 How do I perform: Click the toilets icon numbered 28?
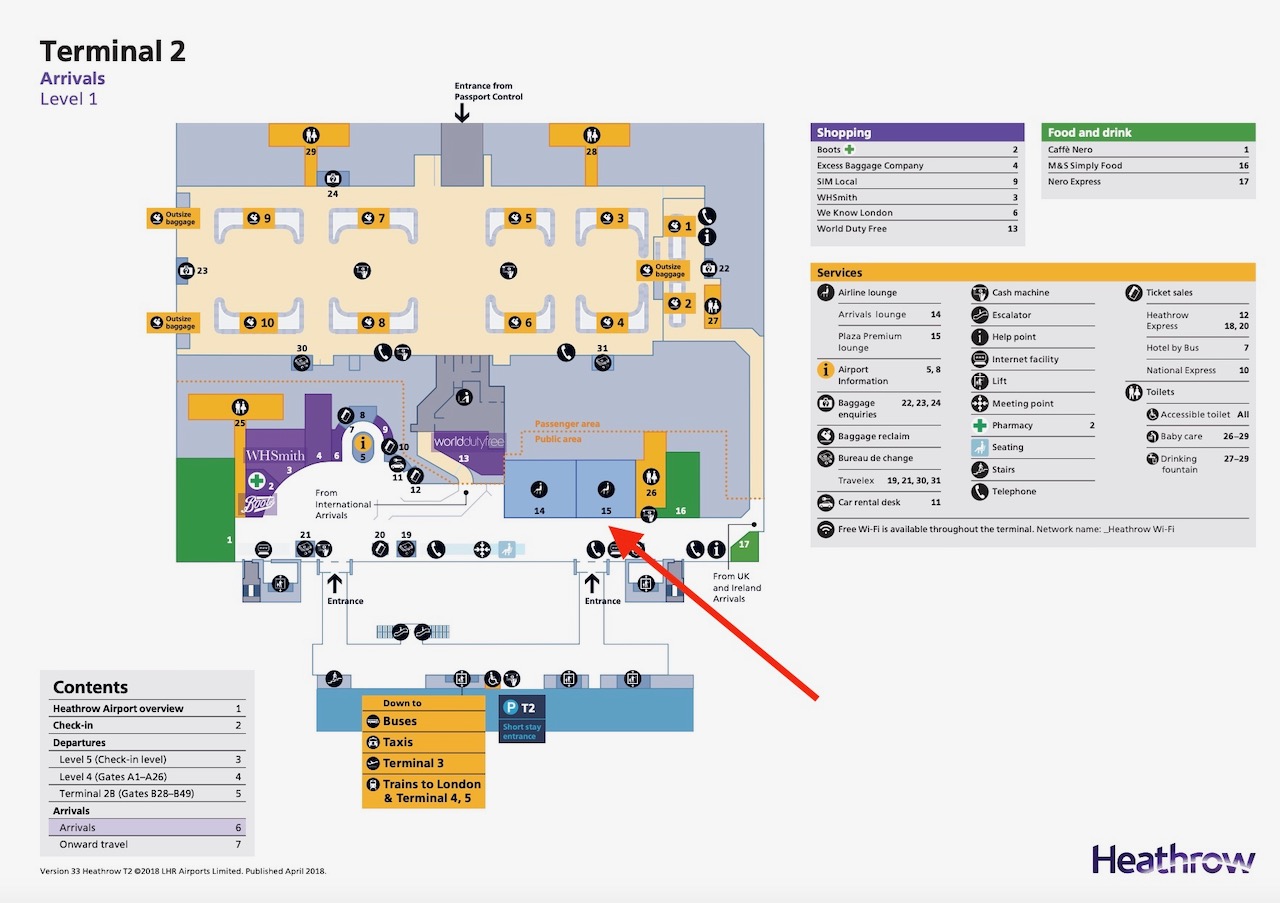click(x=590, y=135)
